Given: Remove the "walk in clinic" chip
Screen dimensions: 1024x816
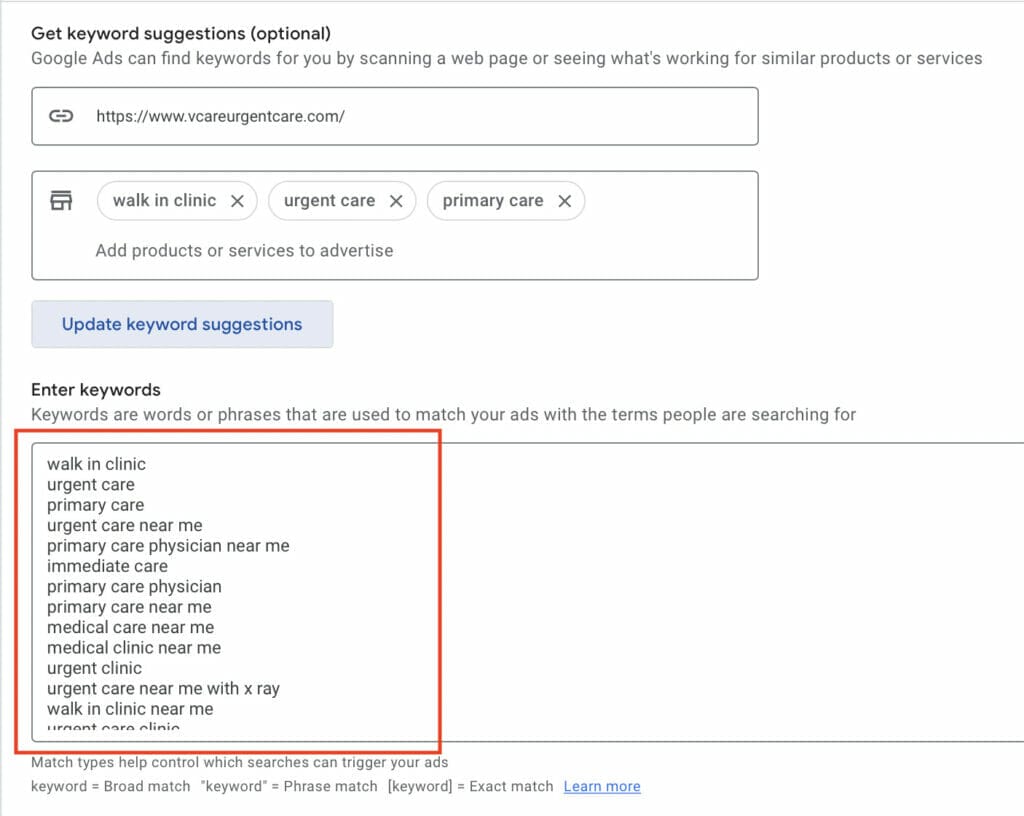Looking at the screenshot, I should coord(238,201).
